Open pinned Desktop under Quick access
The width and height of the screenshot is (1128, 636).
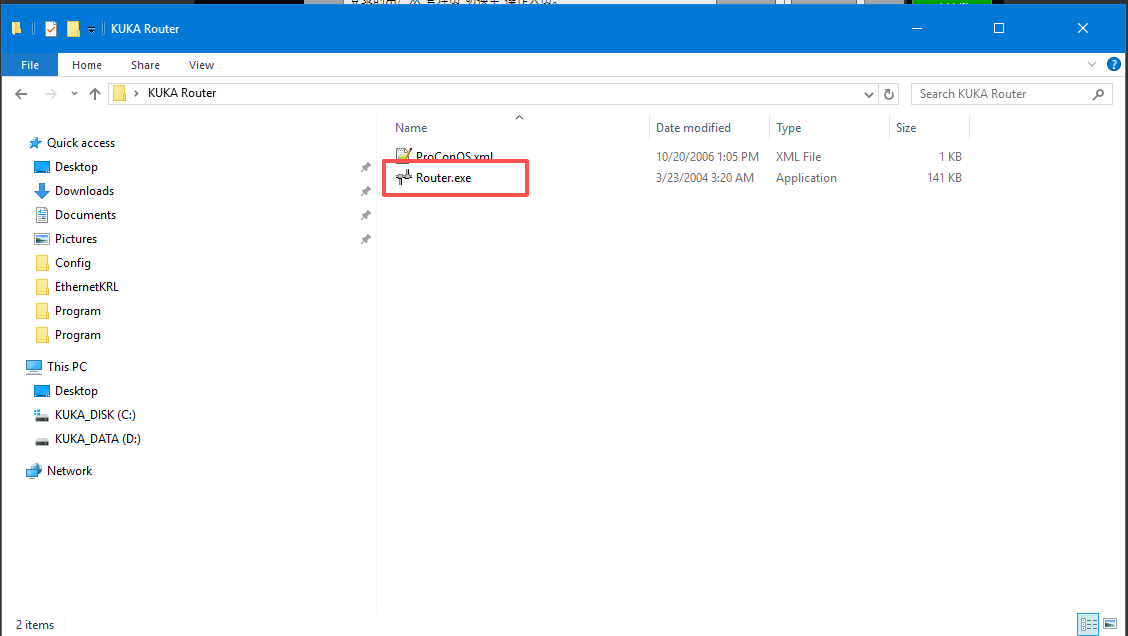[x=76, y=166]
